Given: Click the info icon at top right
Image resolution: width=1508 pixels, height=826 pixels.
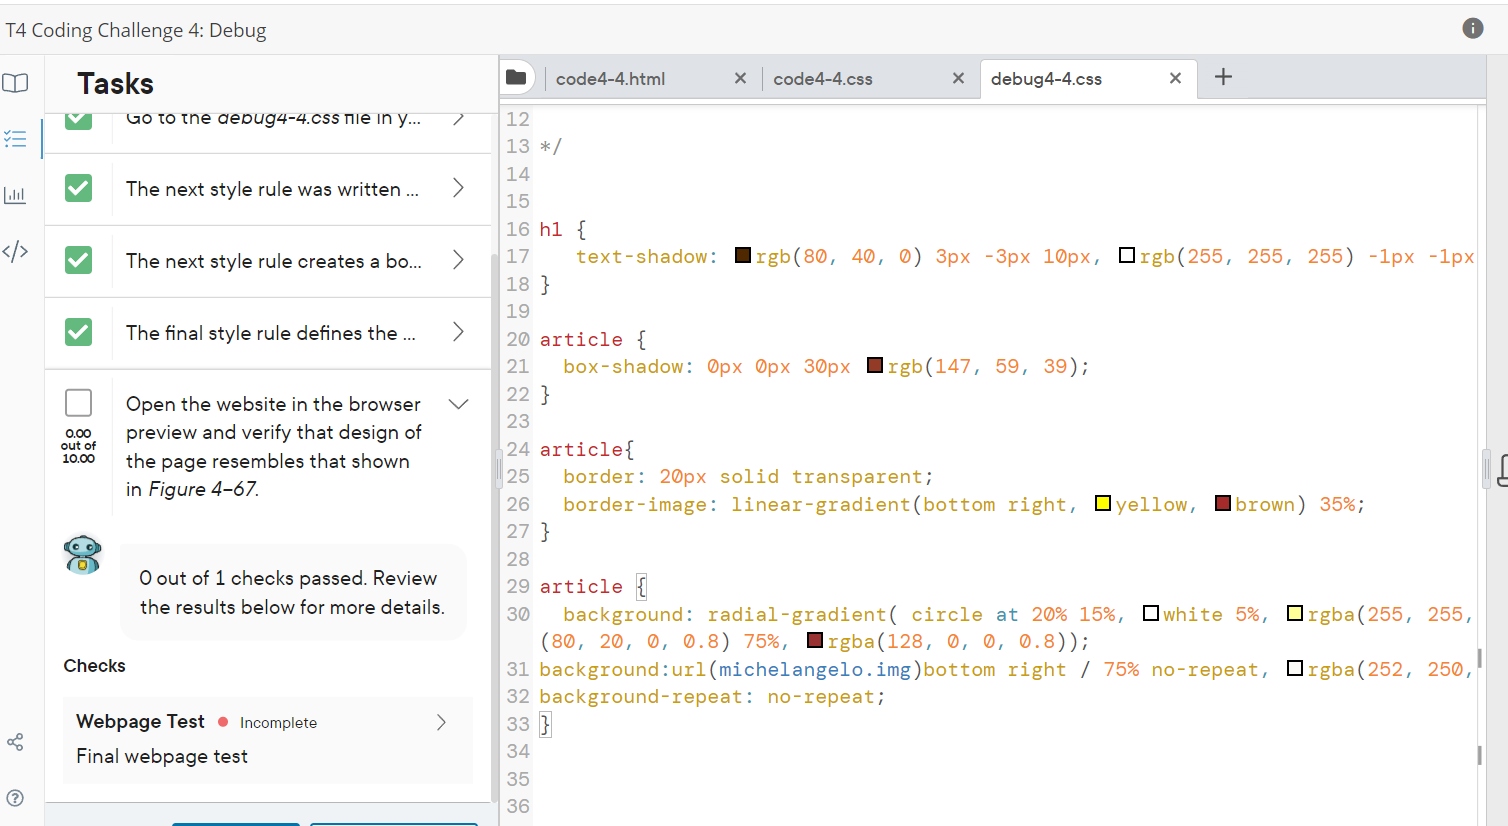Looking at the screenshot, I should (1472, 28).
